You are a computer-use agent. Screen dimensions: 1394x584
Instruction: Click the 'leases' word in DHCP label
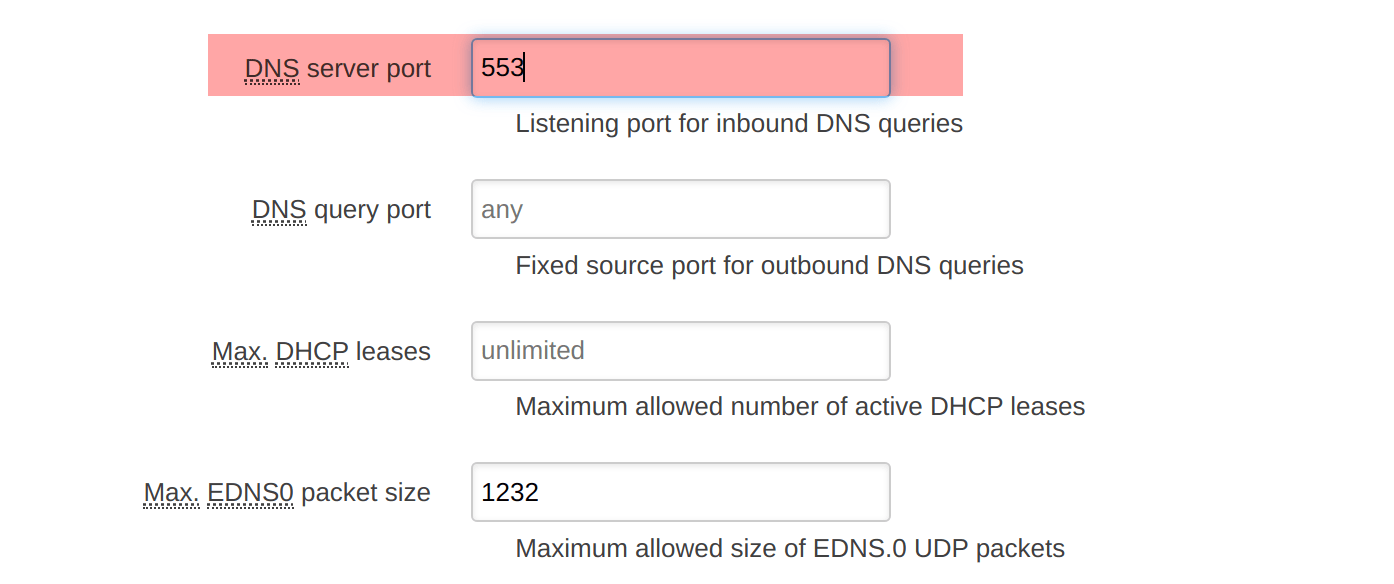pos(393,351)
